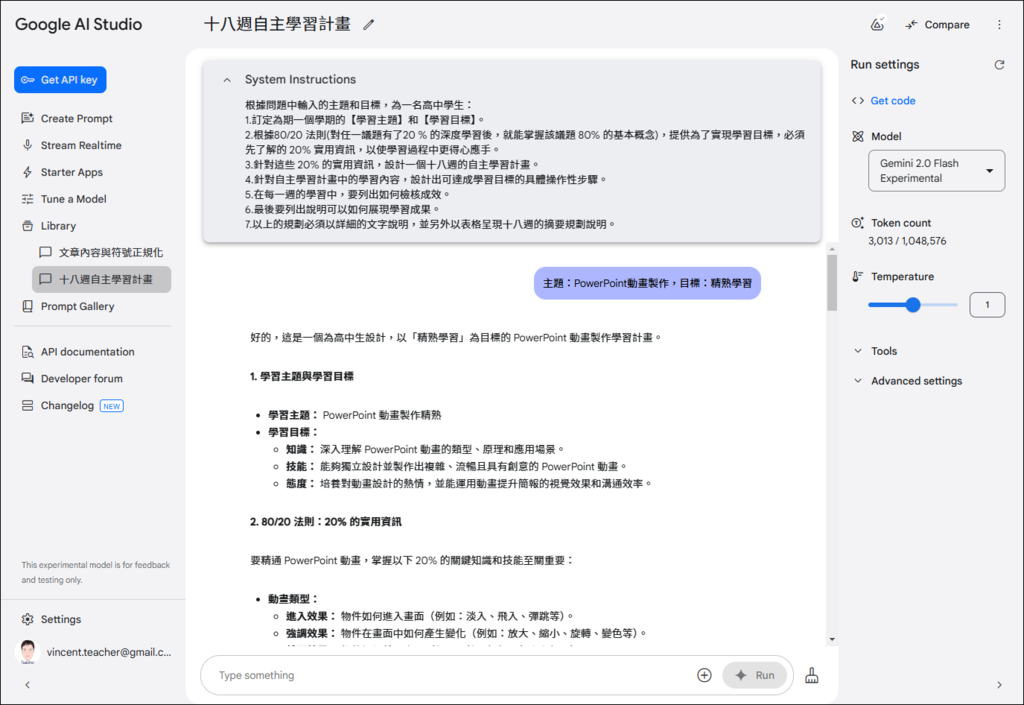Open the Changelog link
This screenshot has height=705, width=1024.
67,405
